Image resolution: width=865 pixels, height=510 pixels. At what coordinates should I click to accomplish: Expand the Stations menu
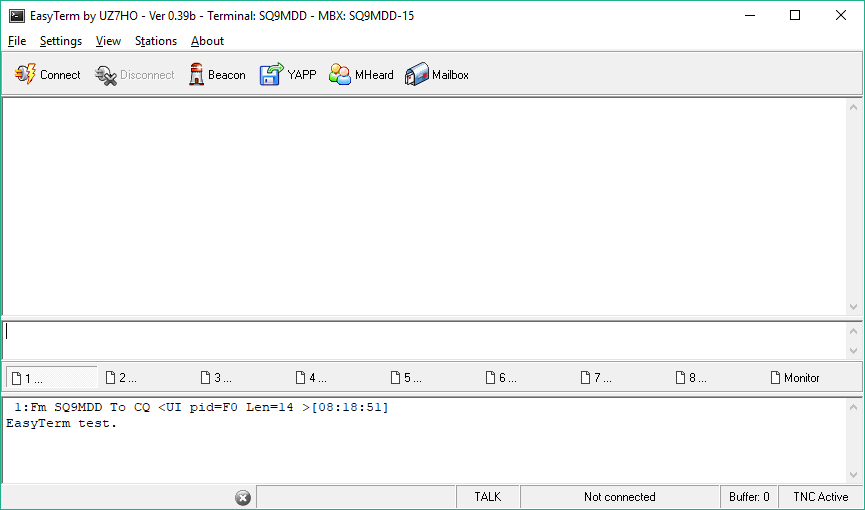156,41
